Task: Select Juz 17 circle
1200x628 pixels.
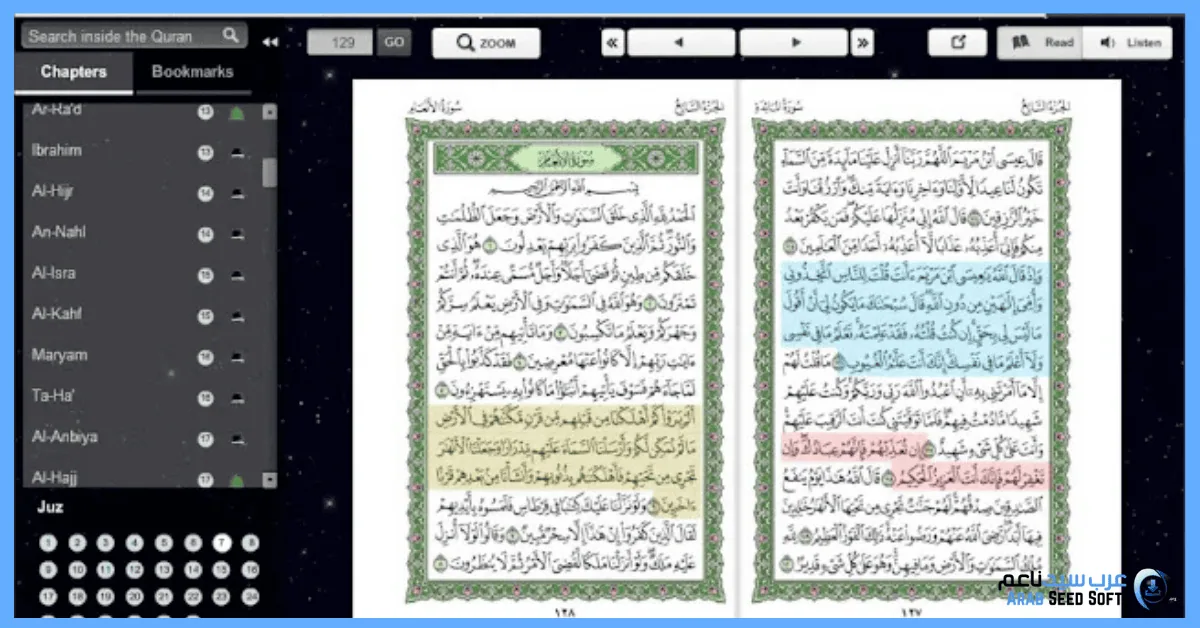Action: pyautogui.click(x=48, y=597)
